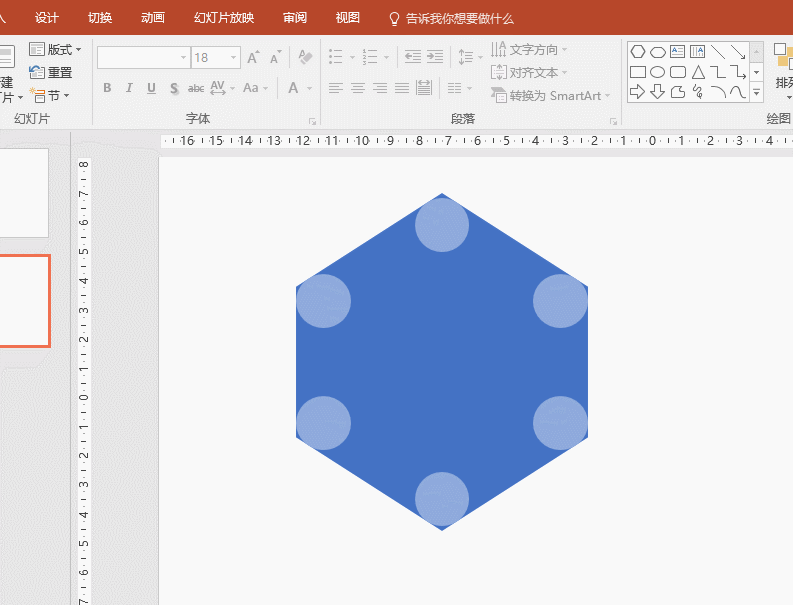This screenshot has height=605, width=793.
Task: Open the 动画 animations tab
Action: [153, 18]
